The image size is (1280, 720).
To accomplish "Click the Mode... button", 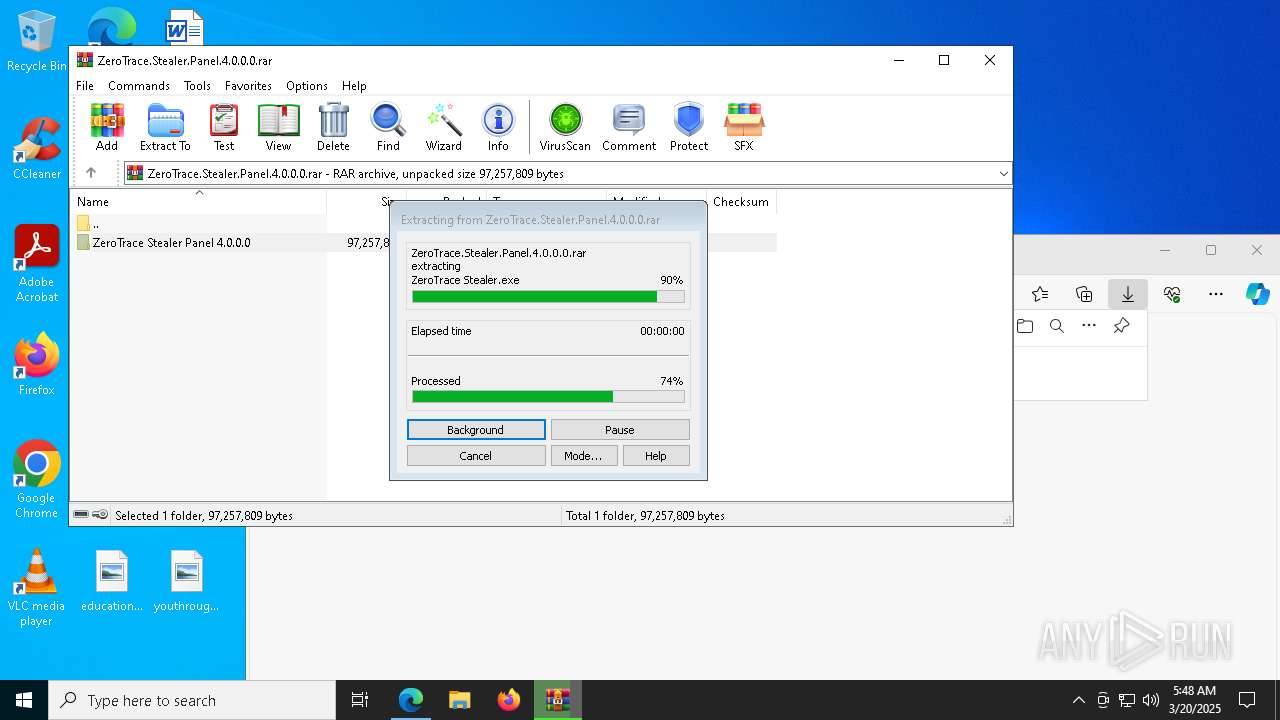I will (x=583, y=456).
